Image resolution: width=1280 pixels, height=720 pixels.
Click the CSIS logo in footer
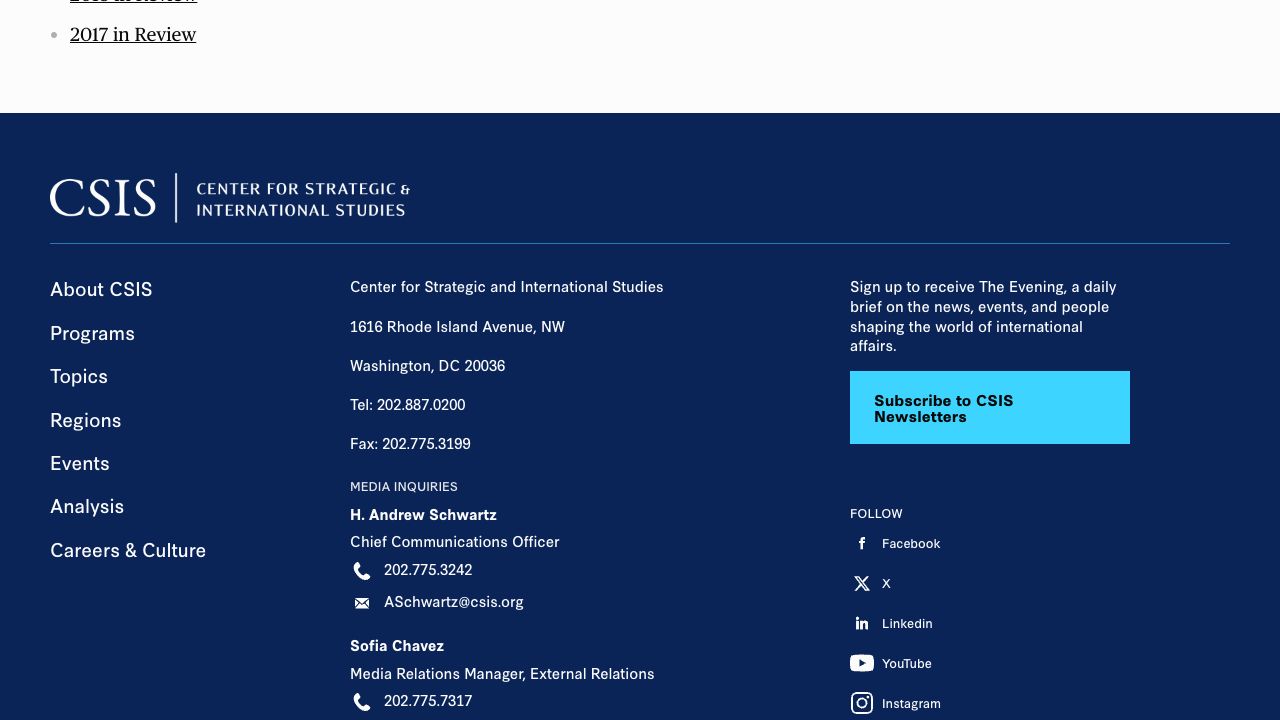pos(230,198)
